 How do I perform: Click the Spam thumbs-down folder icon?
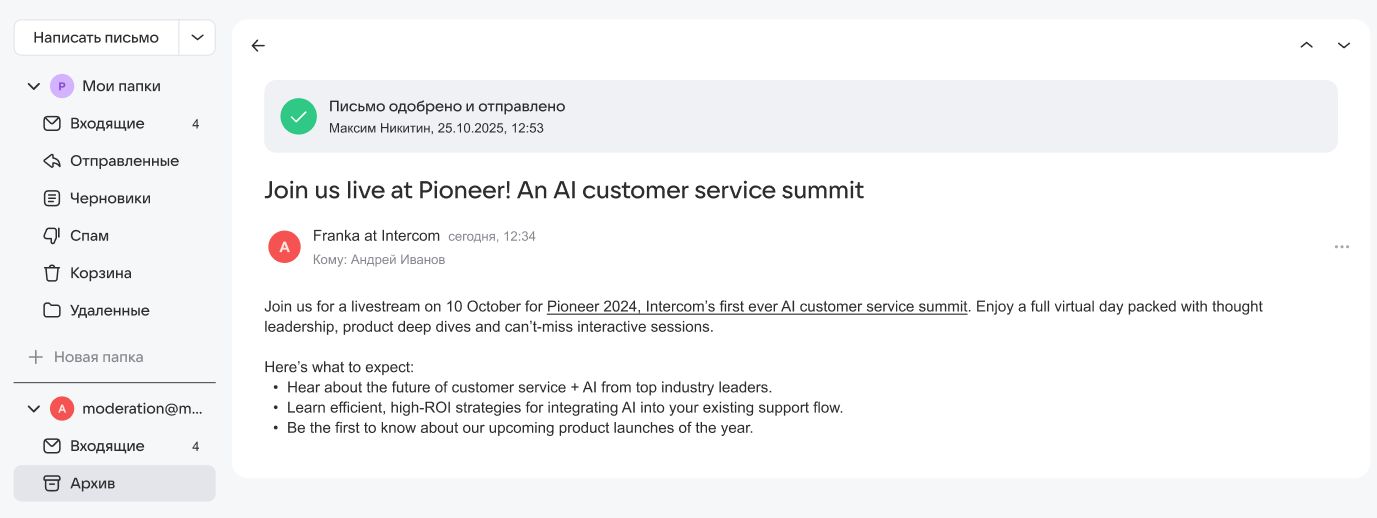pos(52,236)
